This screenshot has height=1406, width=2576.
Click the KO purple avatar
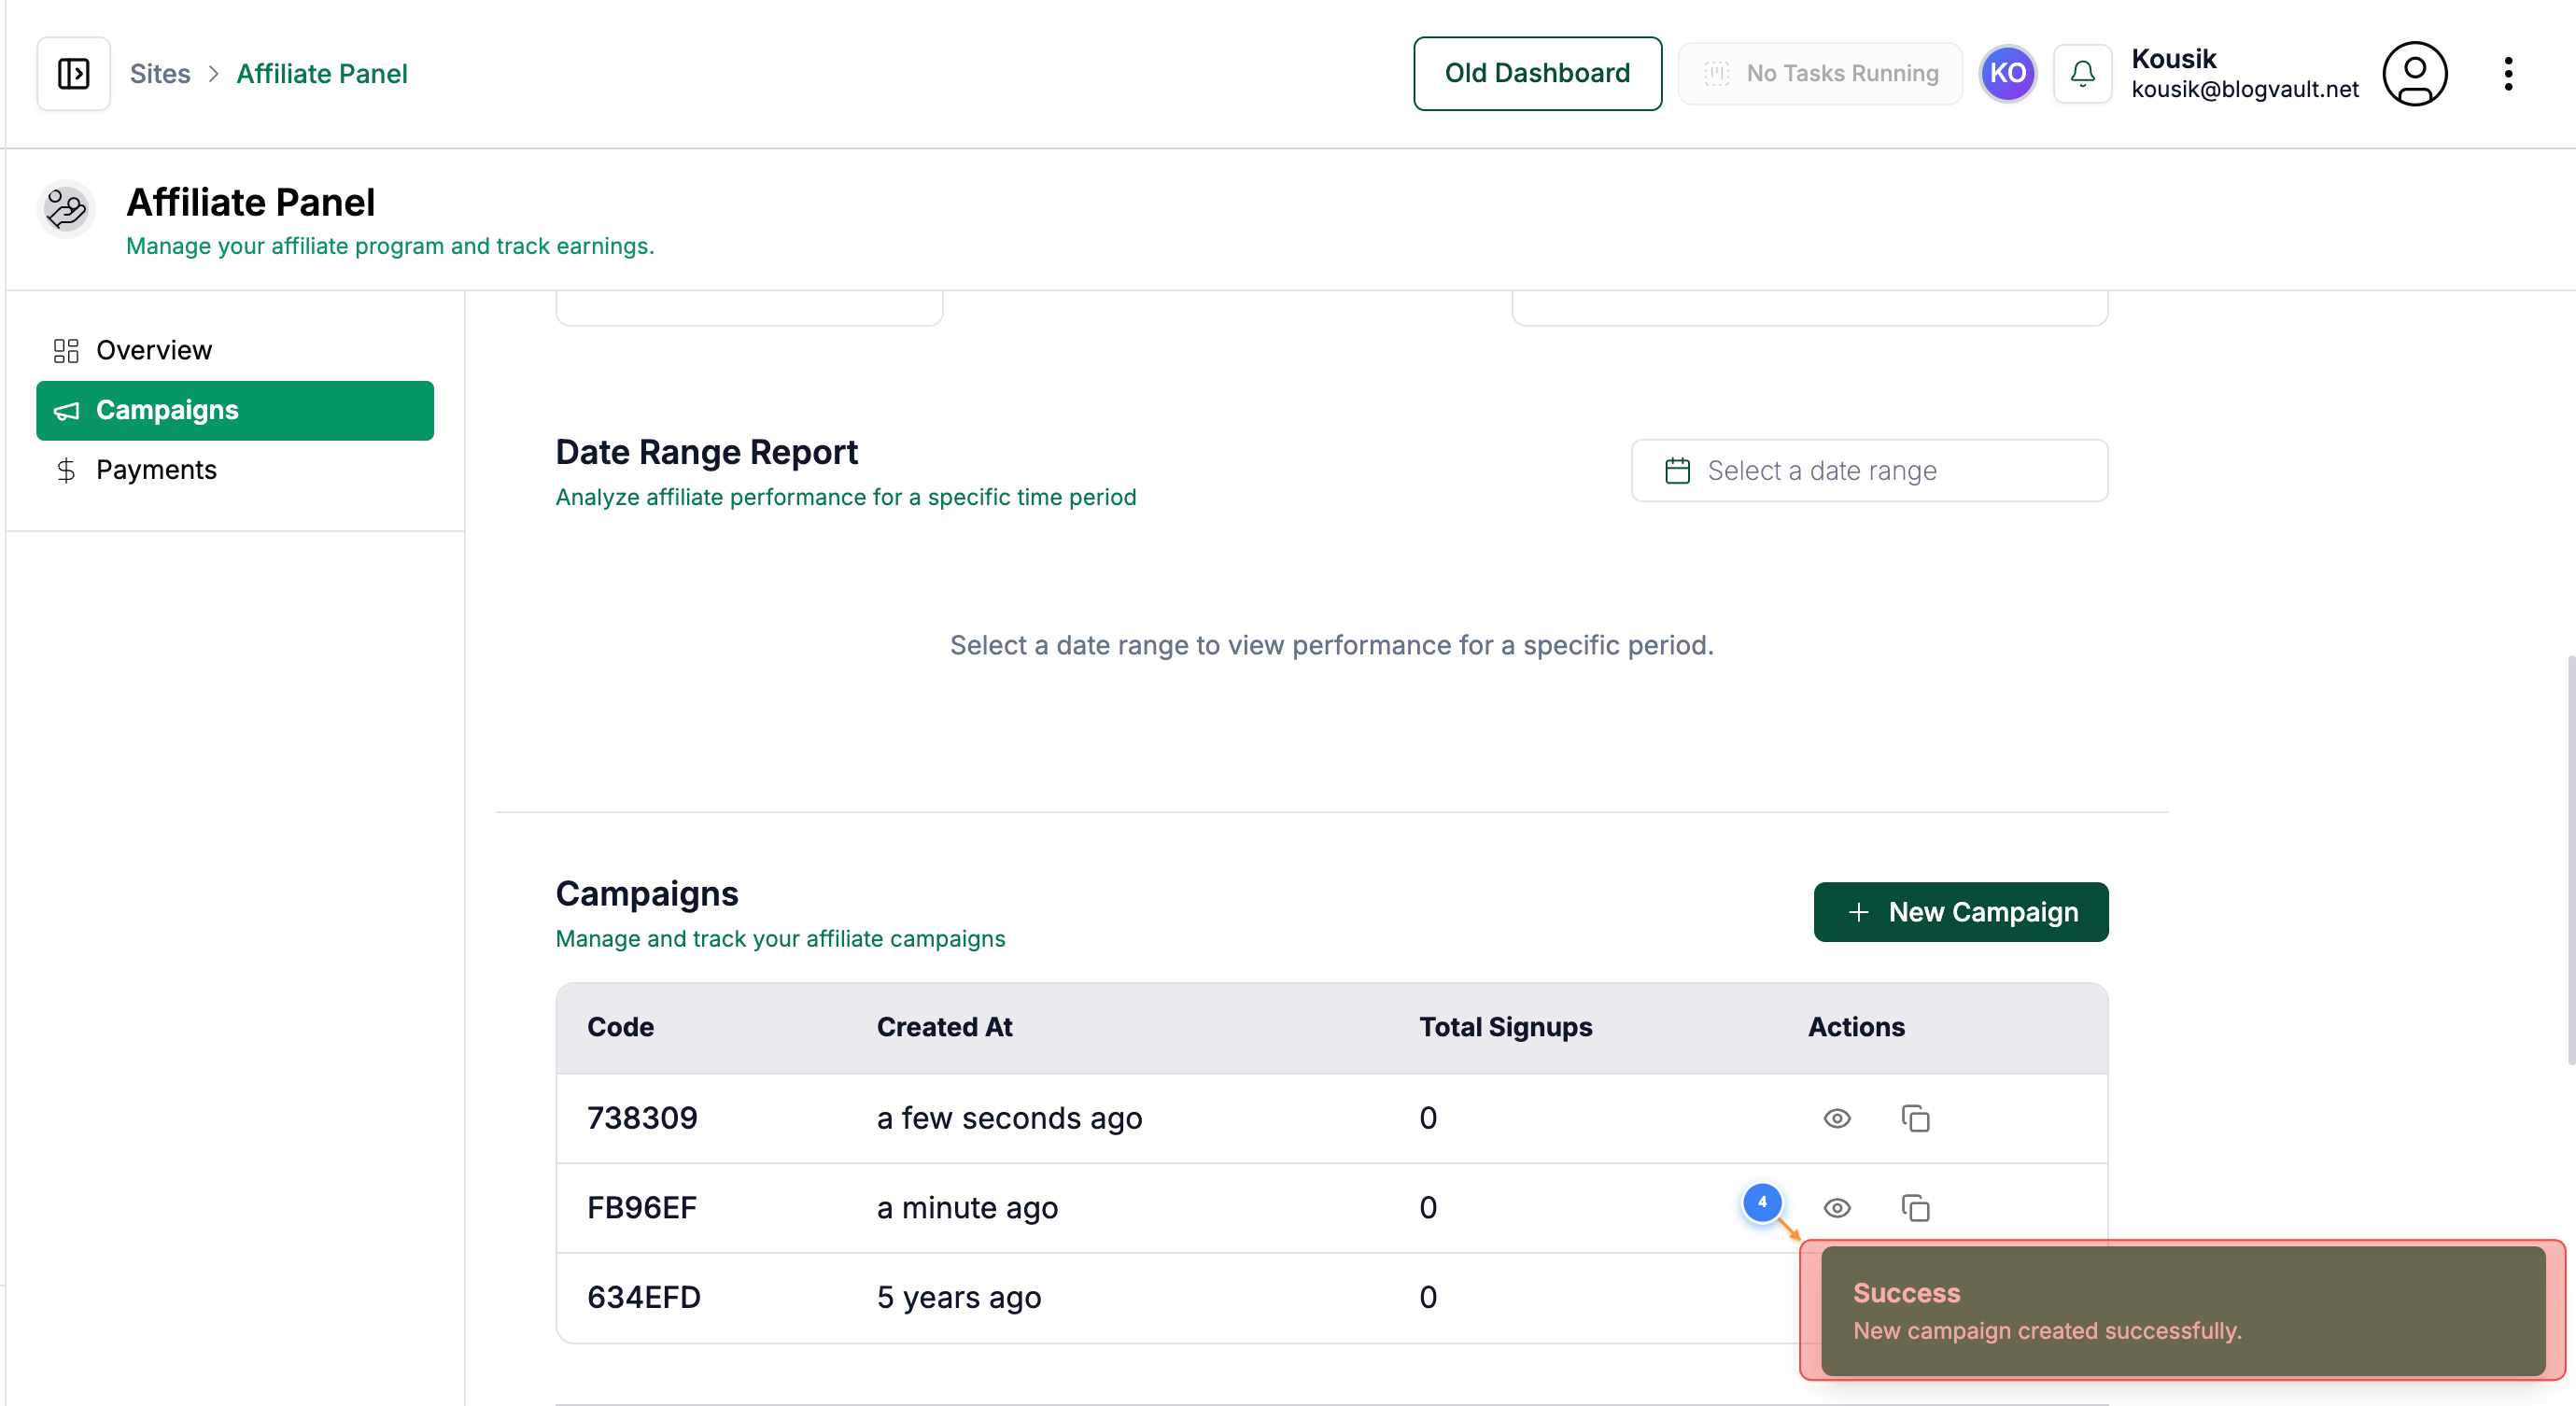(2007, 73)
